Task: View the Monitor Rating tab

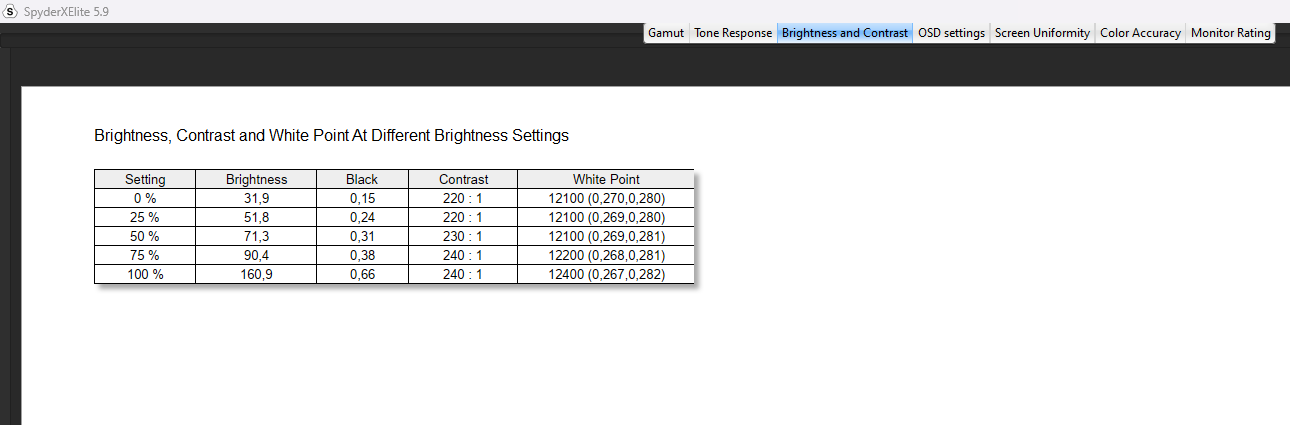Action: 1230,33
